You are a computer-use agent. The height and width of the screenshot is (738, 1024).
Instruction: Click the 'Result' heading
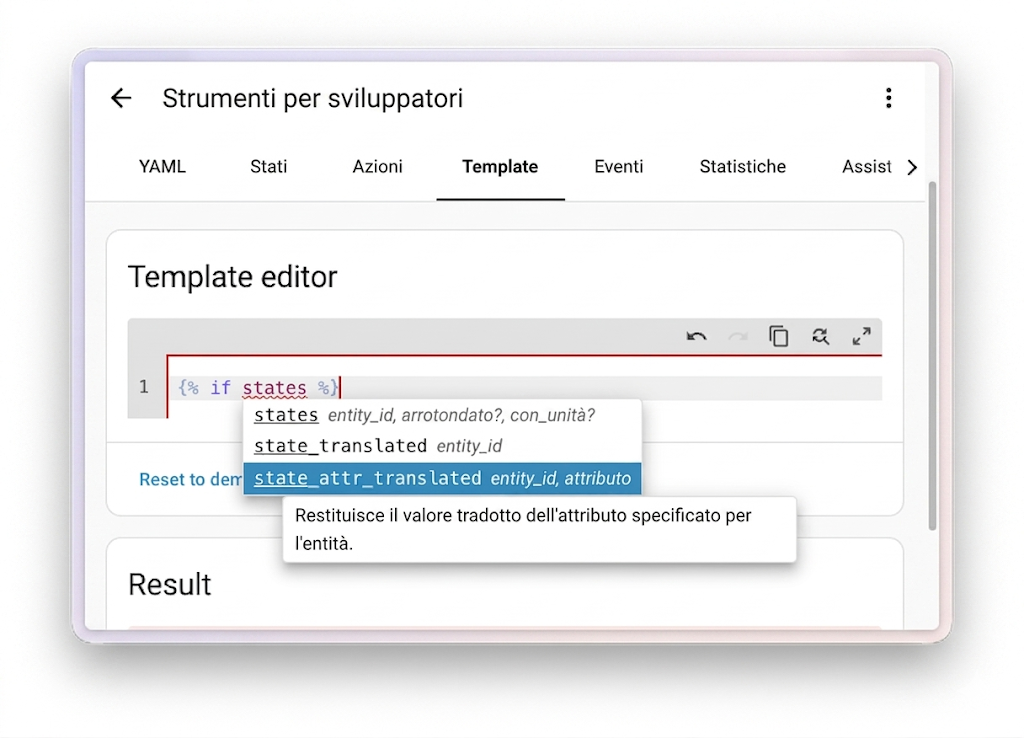point(170,585)
